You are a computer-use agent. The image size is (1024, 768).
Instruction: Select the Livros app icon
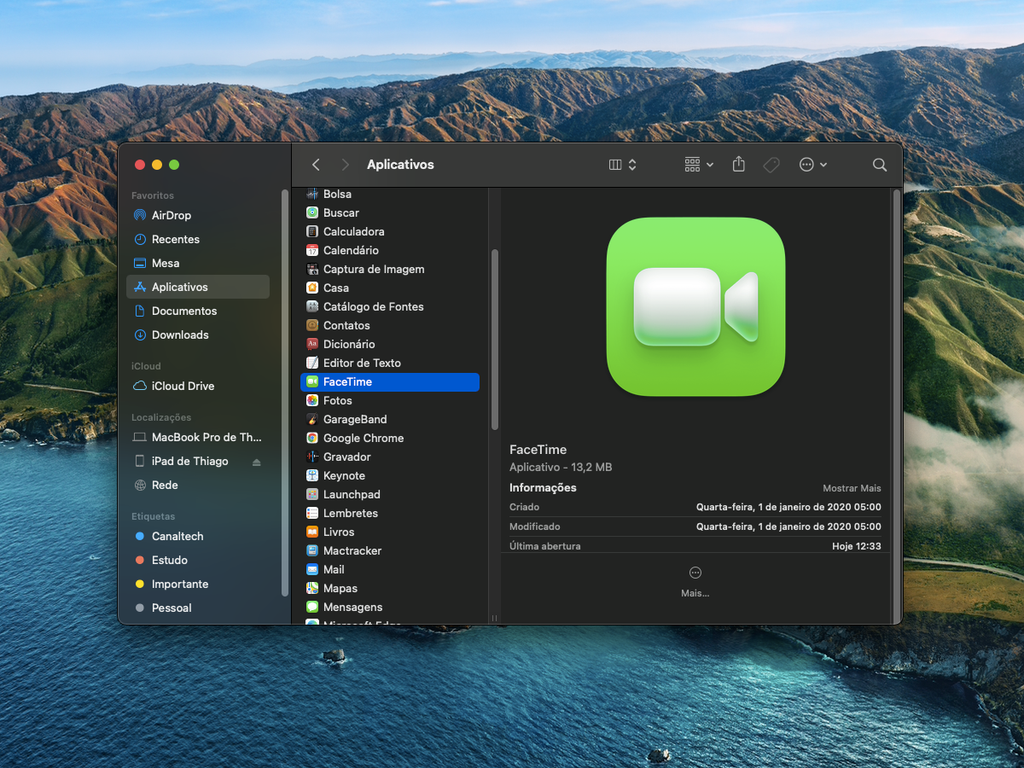pyautogui.click(x=312, y=532)
